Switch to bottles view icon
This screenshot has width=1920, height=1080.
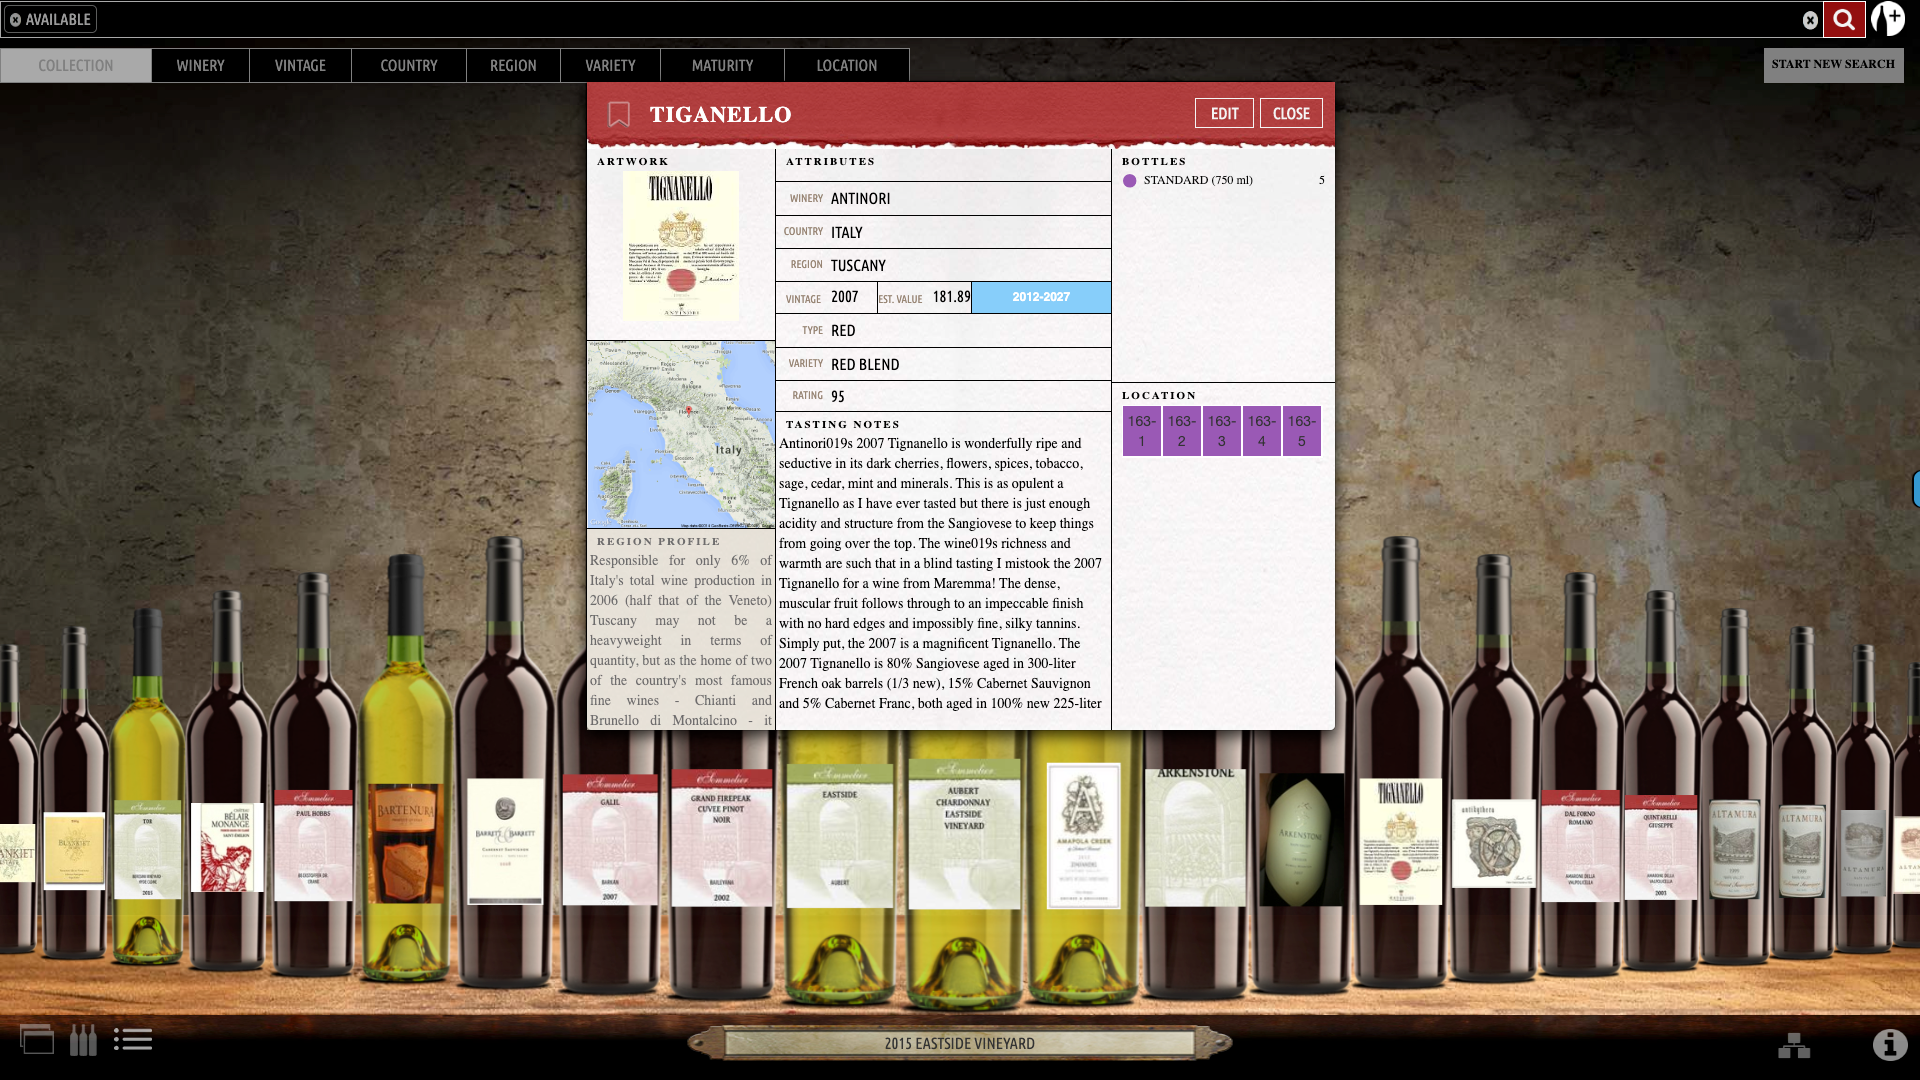tap(83, 1040)
